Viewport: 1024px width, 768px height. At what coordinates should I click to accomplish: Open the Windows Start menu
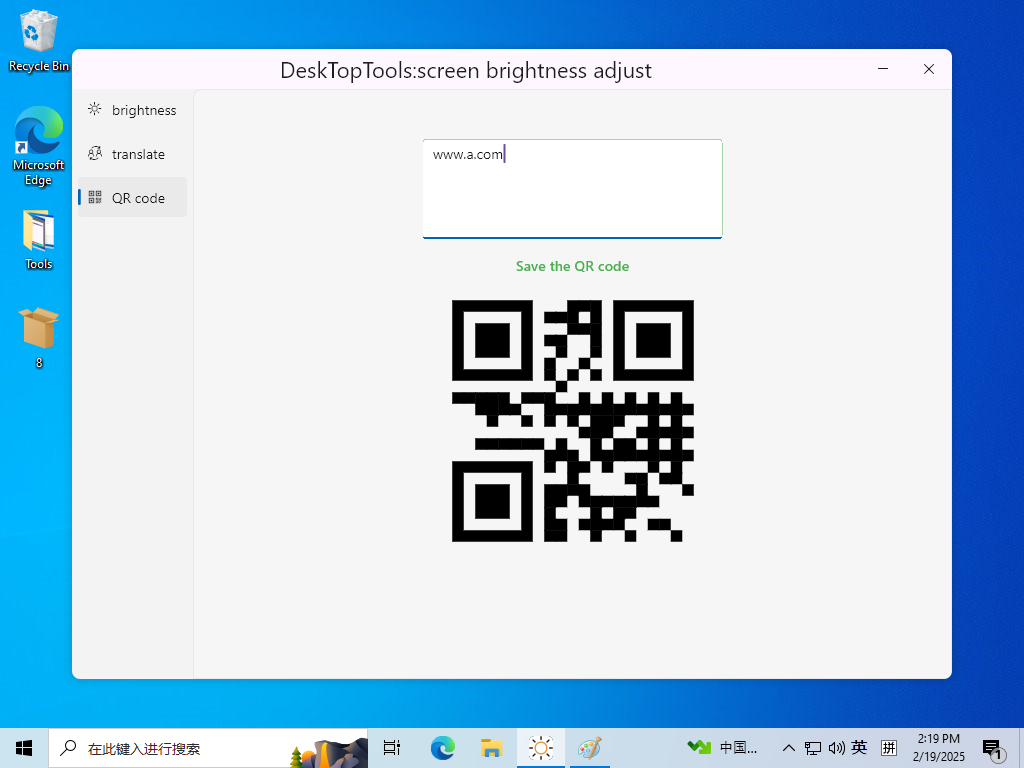click(x=24, y=747)
